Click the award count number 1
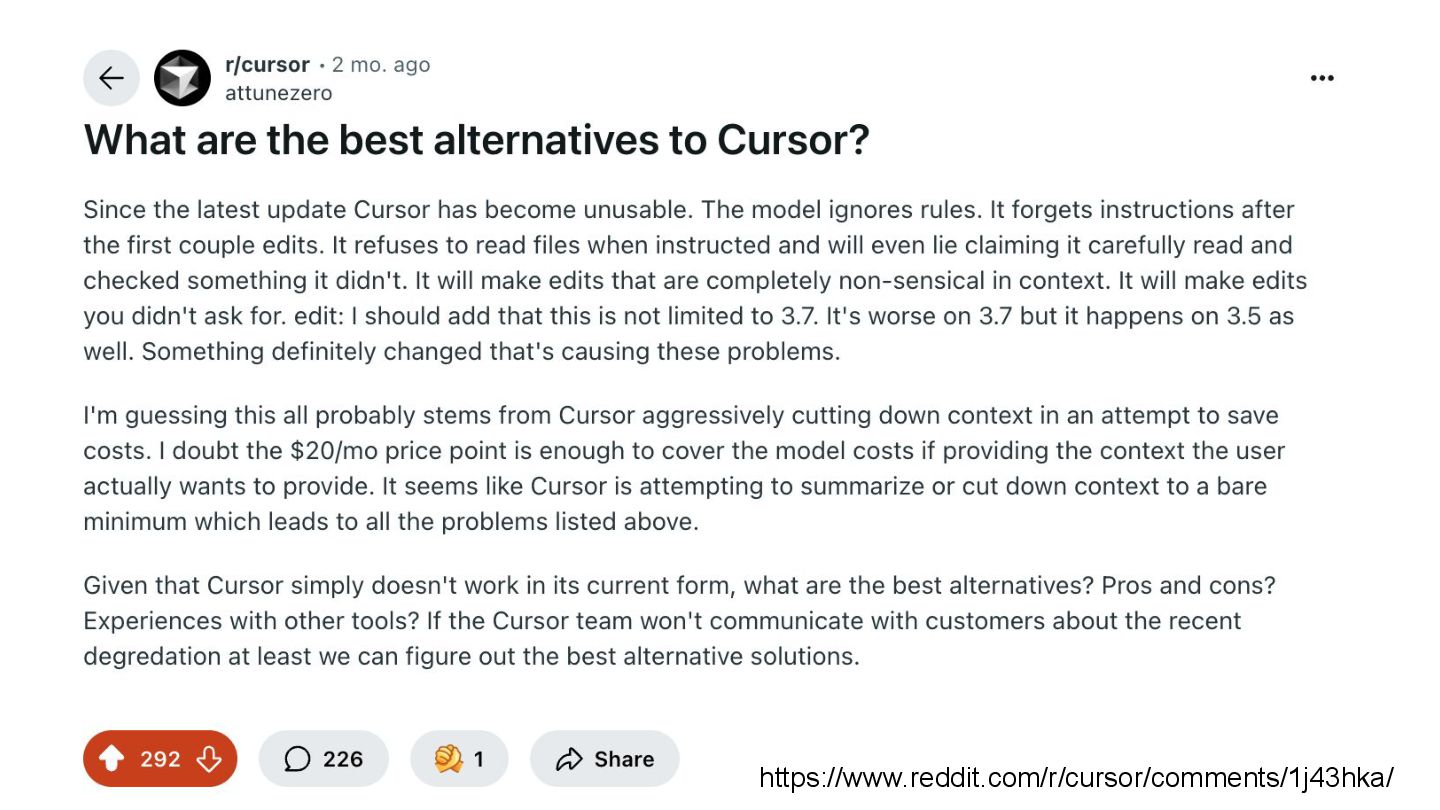 pyautogui.click(x=479, y=759)
